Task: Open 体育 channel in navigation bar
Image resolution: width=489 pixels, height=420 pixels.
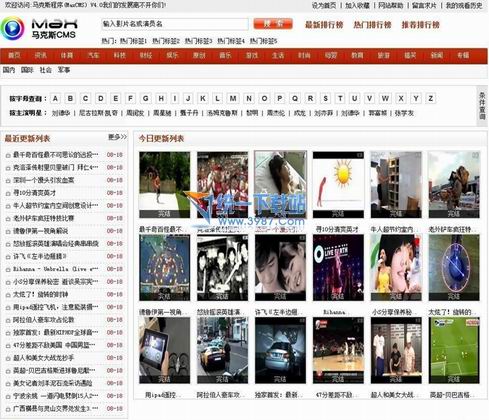Action: (67, 55)
